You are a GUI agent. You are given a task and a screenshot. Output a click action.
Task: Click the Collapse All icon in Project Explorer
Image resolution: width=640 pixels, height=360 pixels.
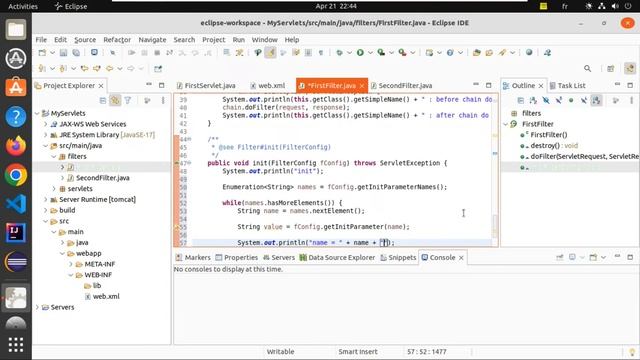103,100
